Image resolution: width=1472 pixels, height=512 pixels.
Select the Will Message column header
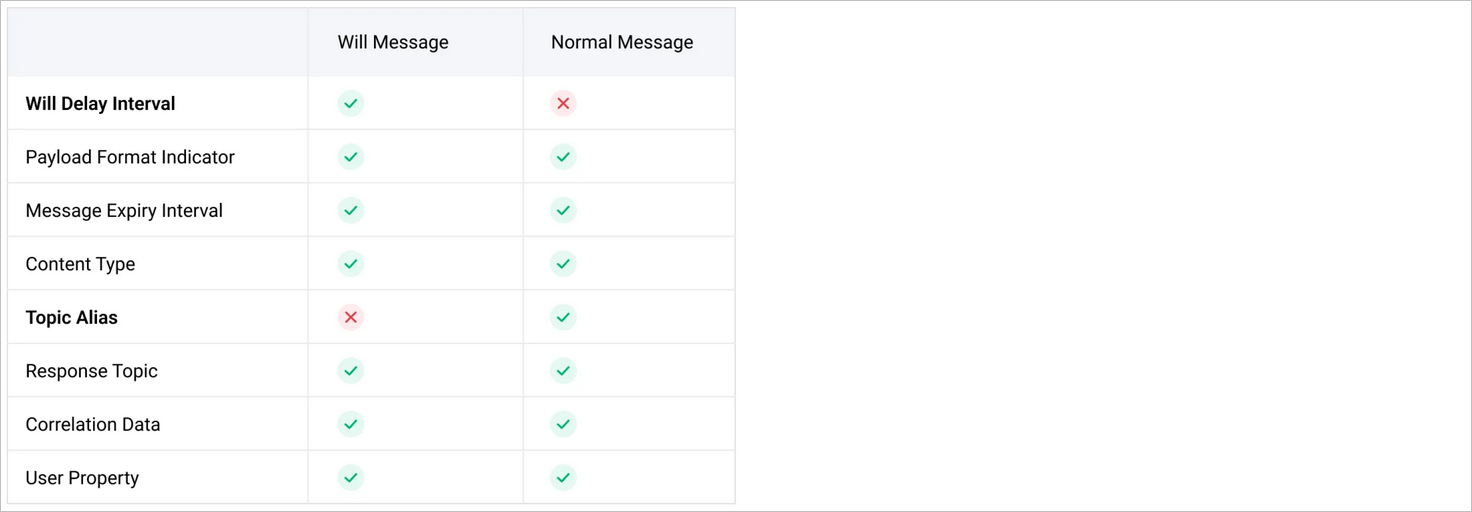click(x=393, y=42)
